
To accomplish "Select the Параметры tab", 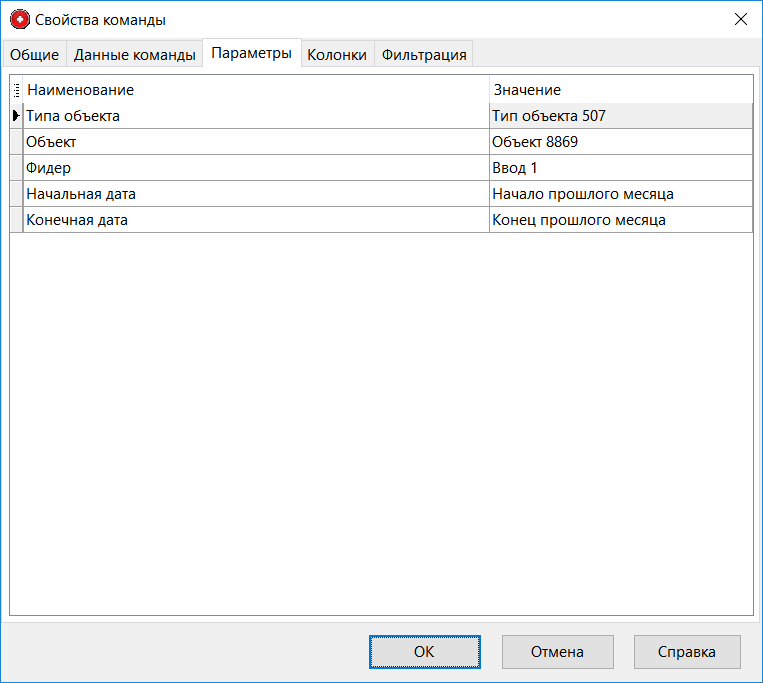I will (x=251, y=54).
